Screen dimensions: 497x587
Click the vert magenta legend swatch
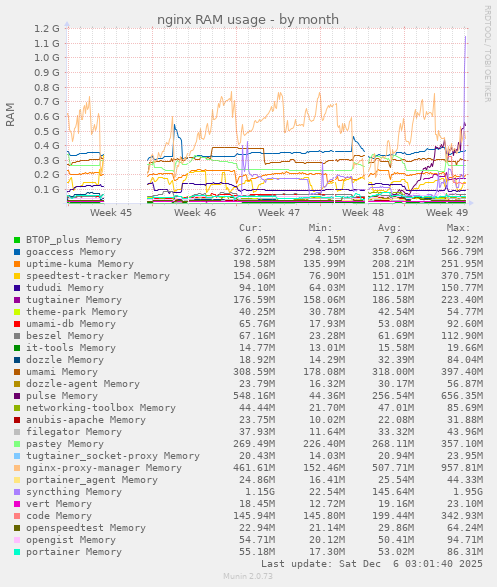tap(17, 504)
